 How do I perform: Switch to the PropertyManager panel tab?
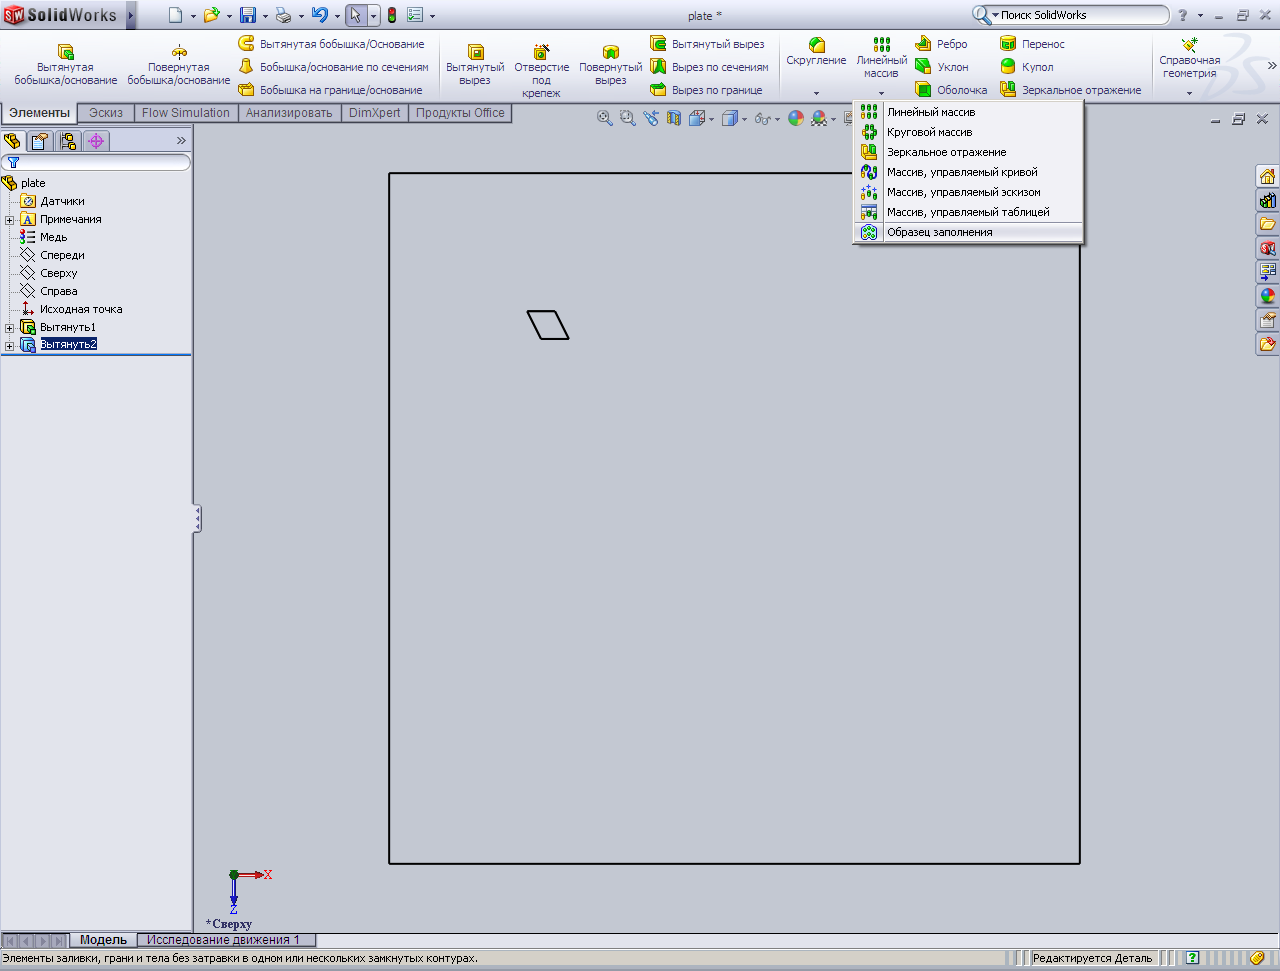pos(40,141)
